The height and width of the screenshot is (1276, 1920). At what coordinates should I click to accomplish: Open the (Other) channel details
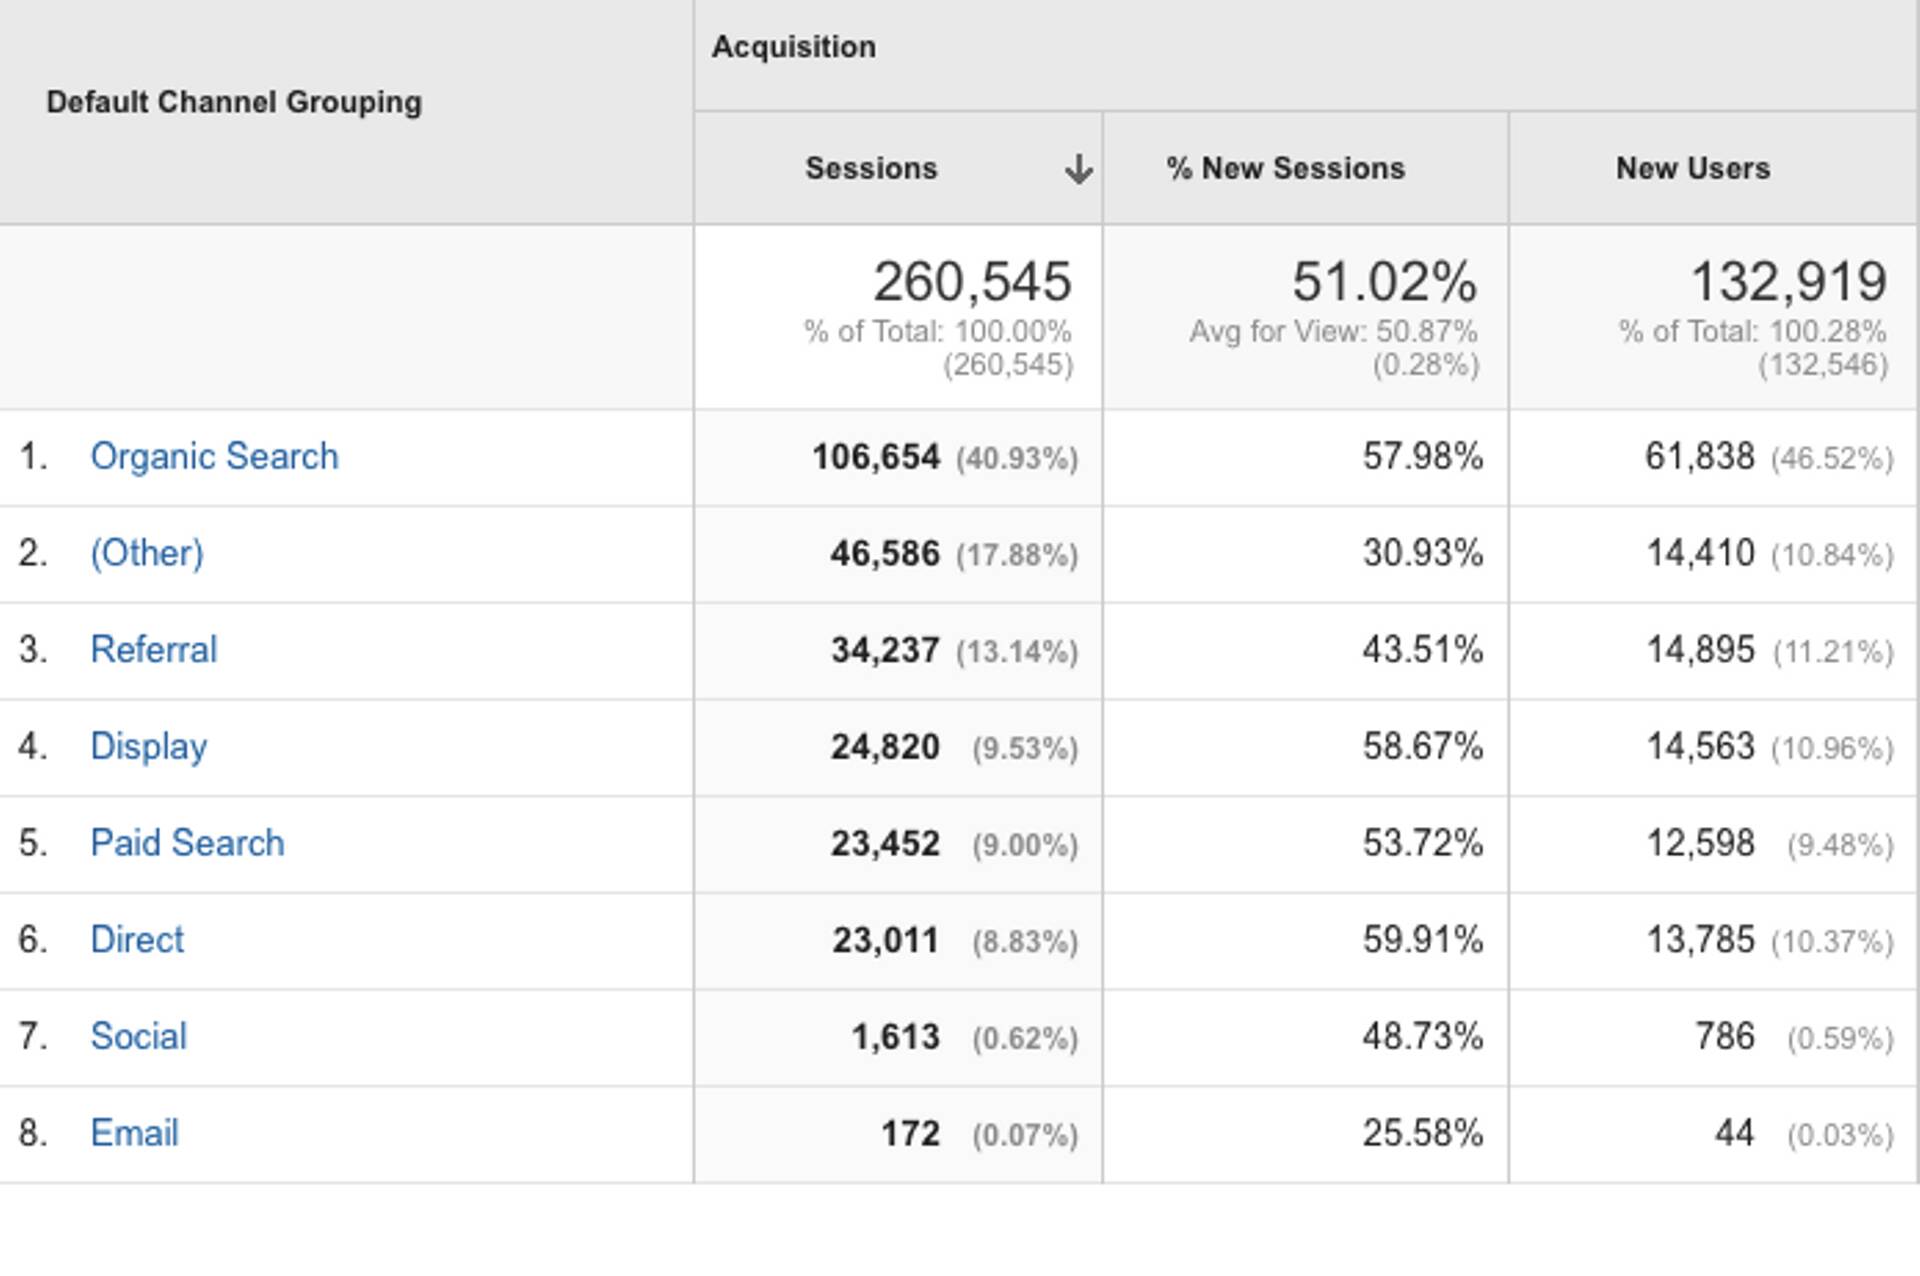(x=147, y=552)
